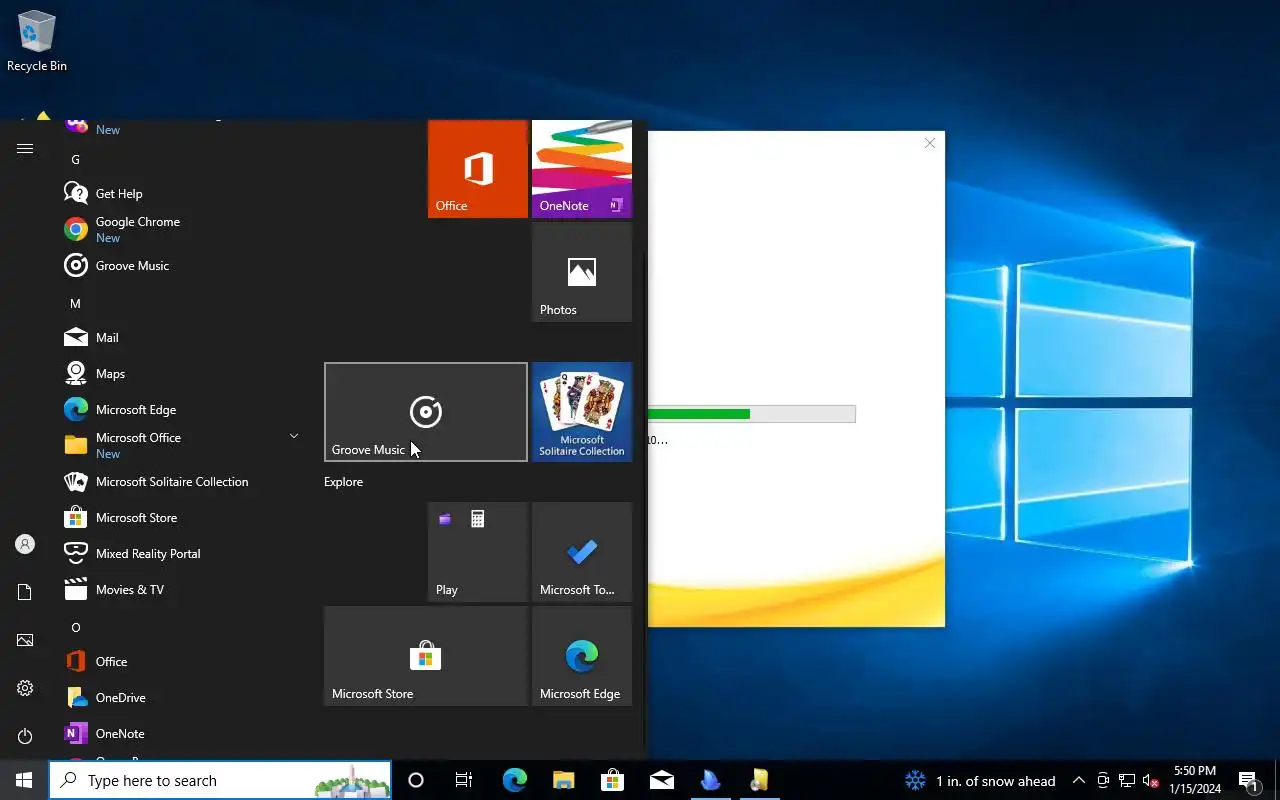The width and height of the screenshot is (1280, 800).
Task: Open Mail from the app list
Action: point(180,338)
